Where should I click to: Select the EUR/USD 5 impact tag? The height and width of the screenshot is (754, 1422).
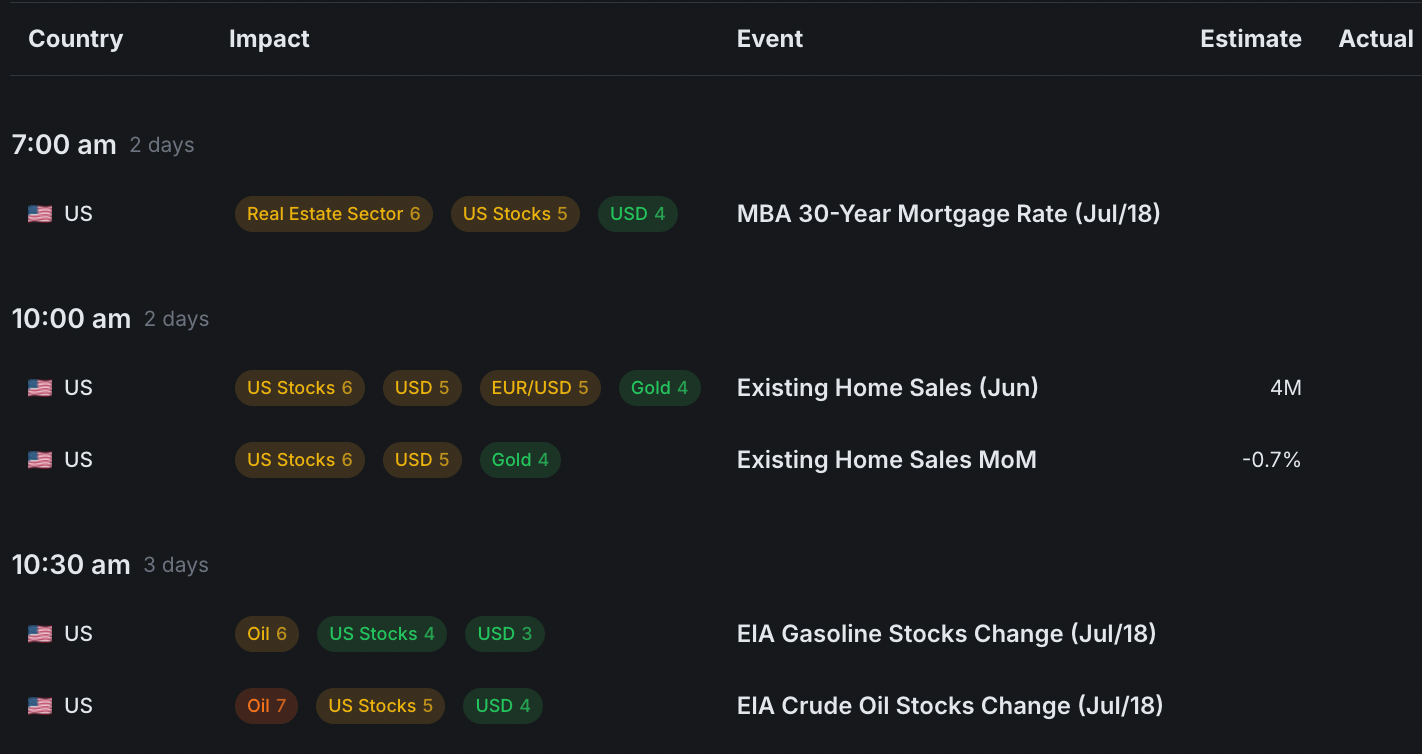(540, 388)
